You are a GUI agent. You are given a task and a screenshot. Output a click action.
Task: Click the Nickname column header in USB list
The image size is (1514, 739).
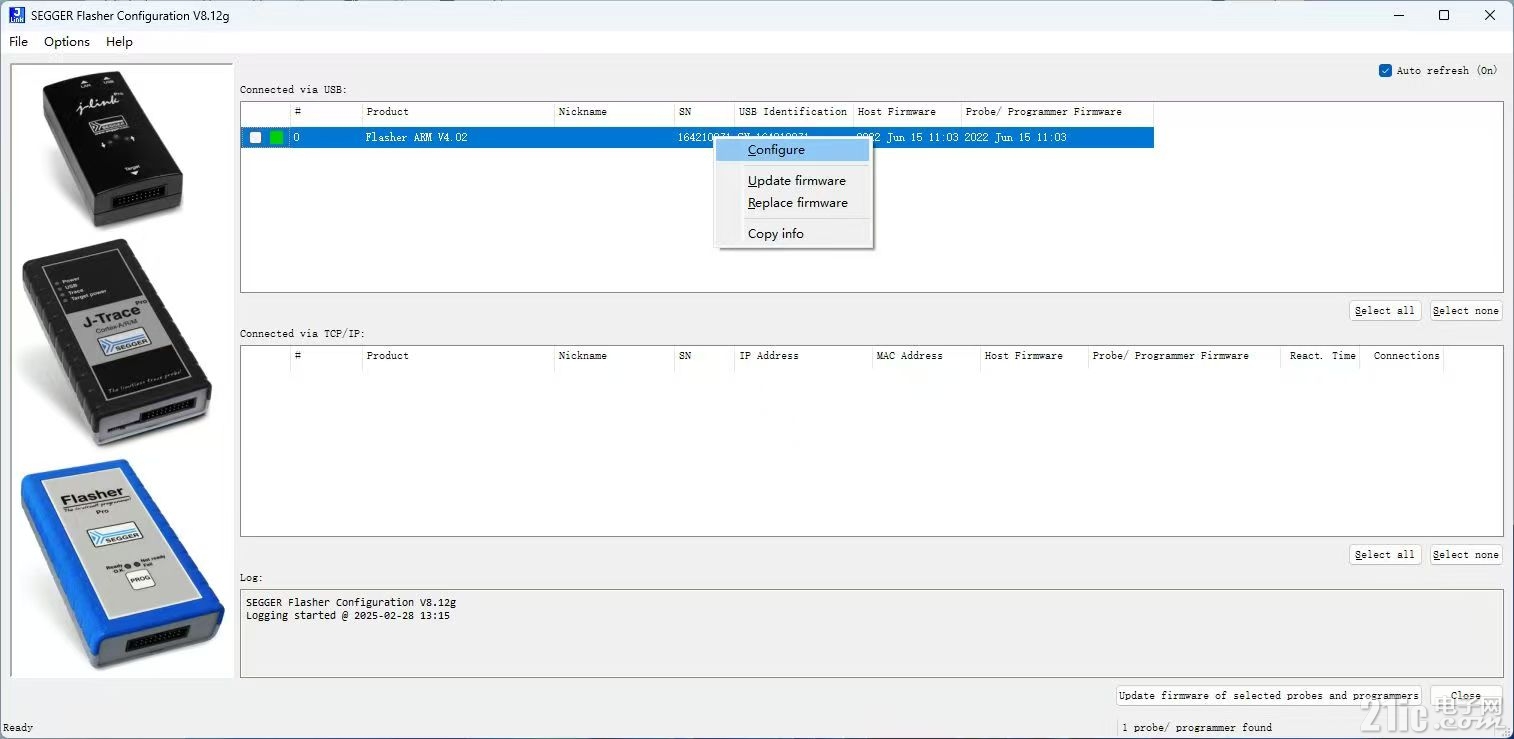pyautogui.click(x=614, y=112)
